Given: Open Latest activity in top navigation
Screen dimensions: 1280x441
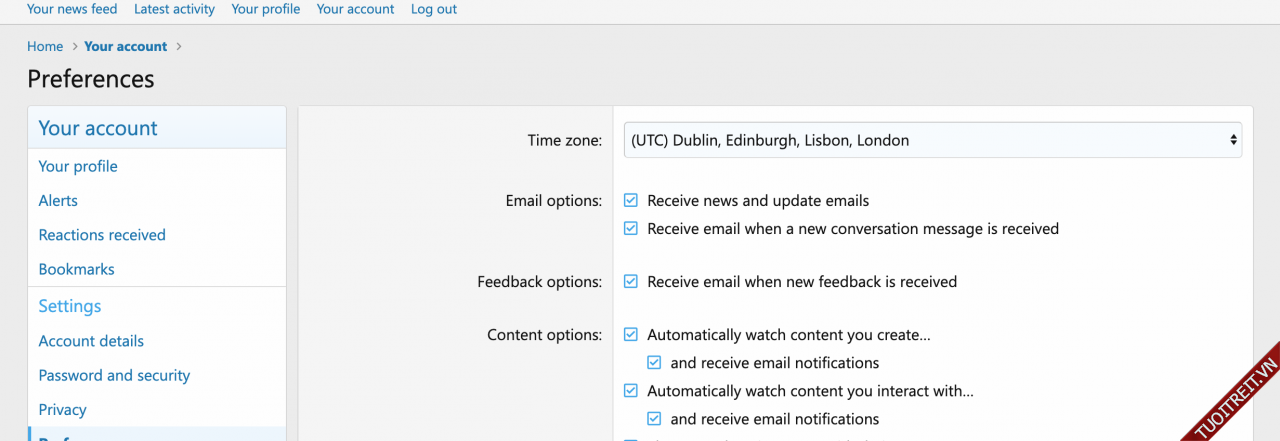Looking at the screenshot, I should click(x=174, y=9).
